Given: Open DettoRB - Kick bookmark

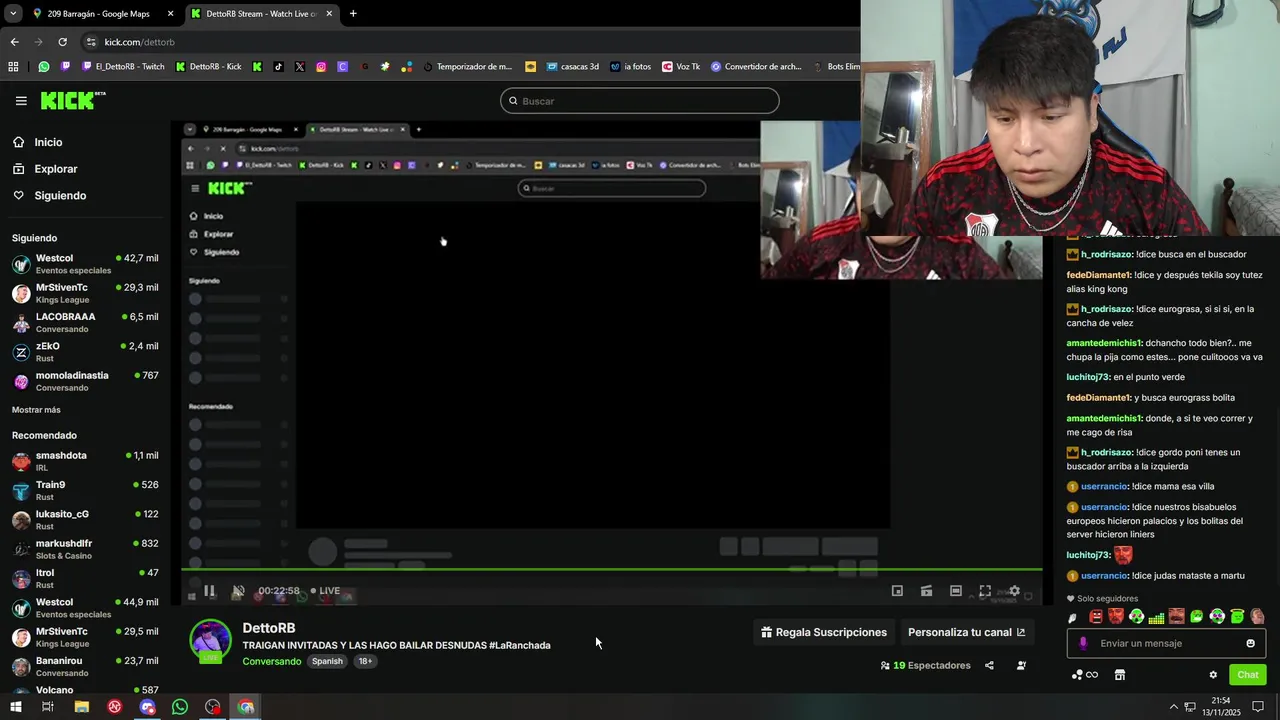Looking at the screenshot, I should (208, 67).
